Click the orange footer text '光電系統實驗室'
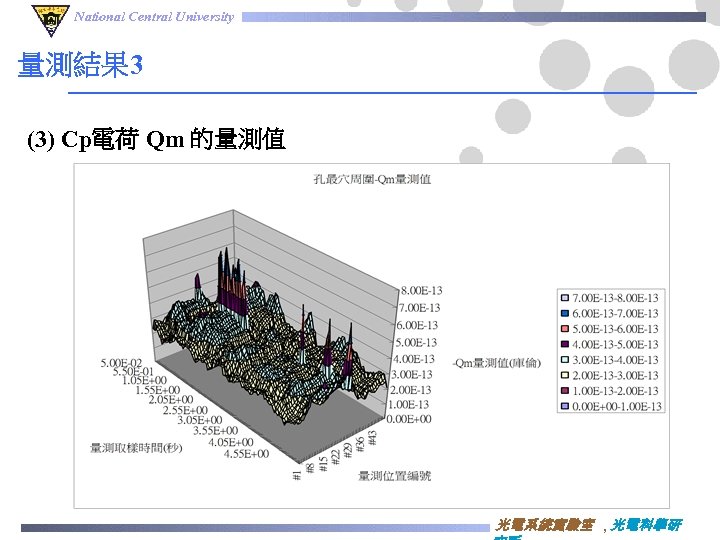The image size is (720, 540). [546, 525]
